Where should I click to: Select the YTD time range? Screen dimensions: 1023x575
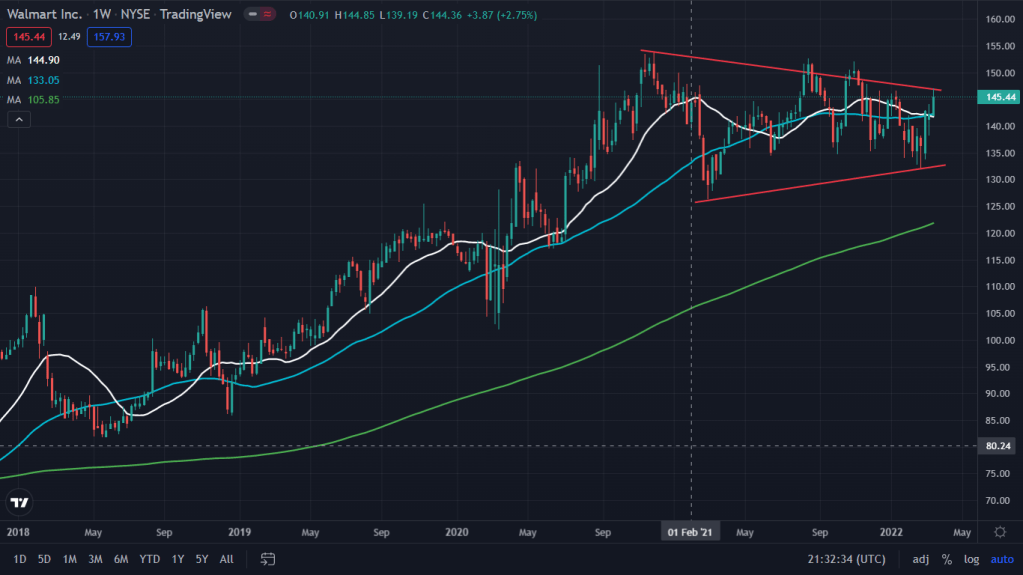coord(150,558)
